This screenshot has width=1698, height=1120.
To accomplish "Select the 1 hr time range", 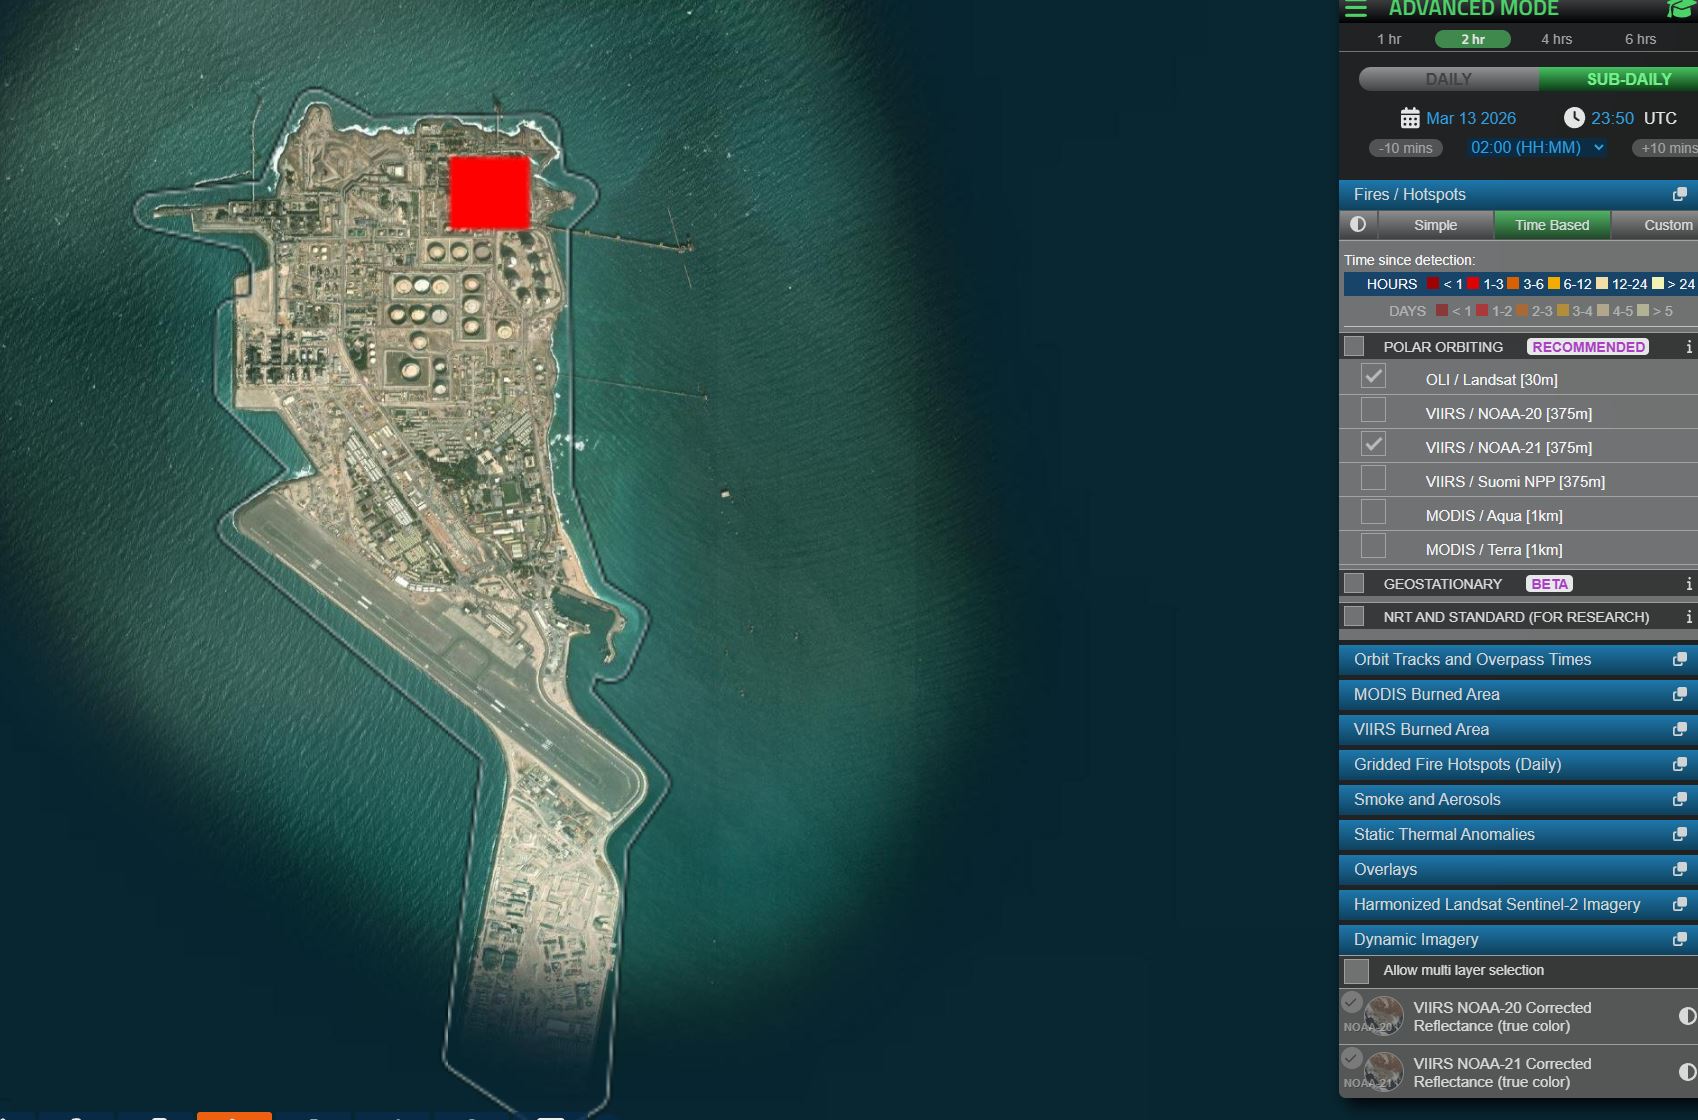I will click(x=1389, y=39).
